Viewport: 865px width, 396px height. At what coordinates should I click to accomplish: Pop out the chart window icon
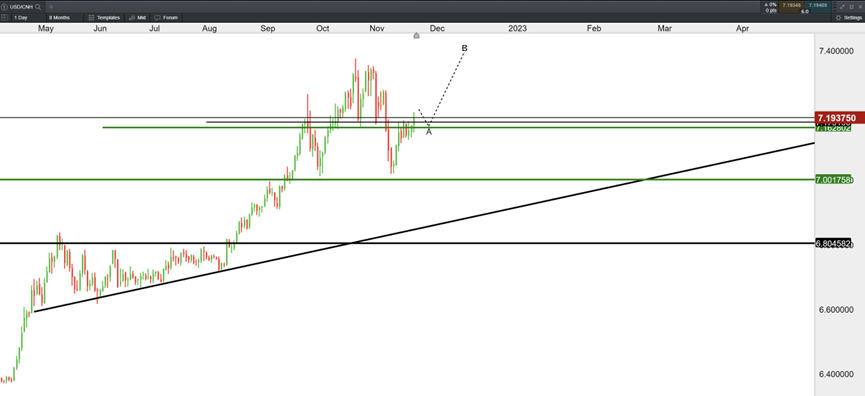[851, 7]
